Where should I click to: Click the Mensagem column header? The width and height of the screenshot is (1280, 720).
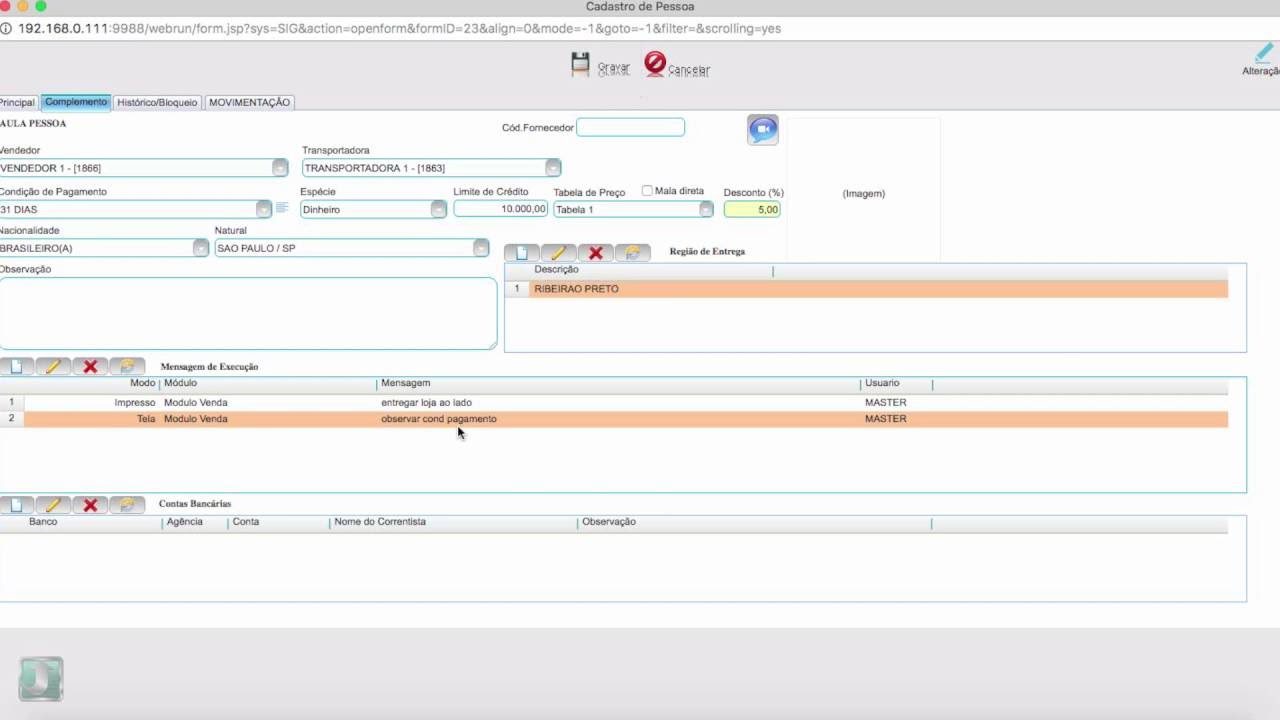(406, 383)
